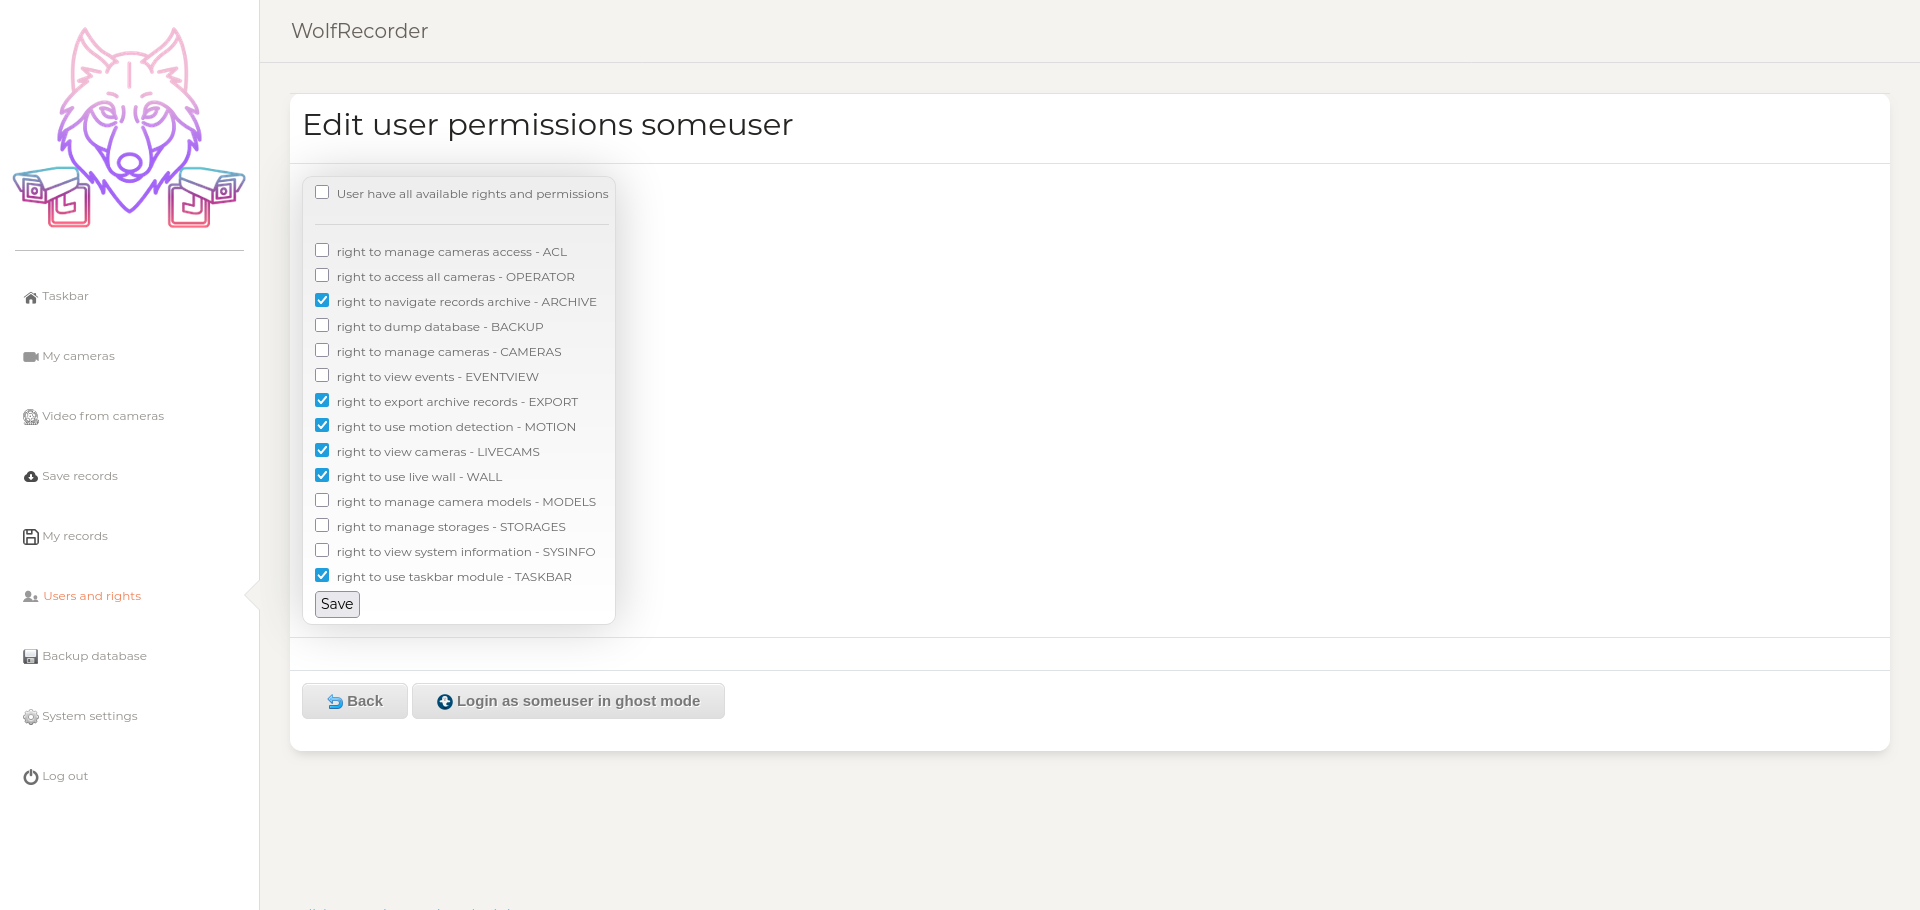Tick the right to manage cameras access ACL
Viewport: 1920px width, 910px height.
[322, 251]
